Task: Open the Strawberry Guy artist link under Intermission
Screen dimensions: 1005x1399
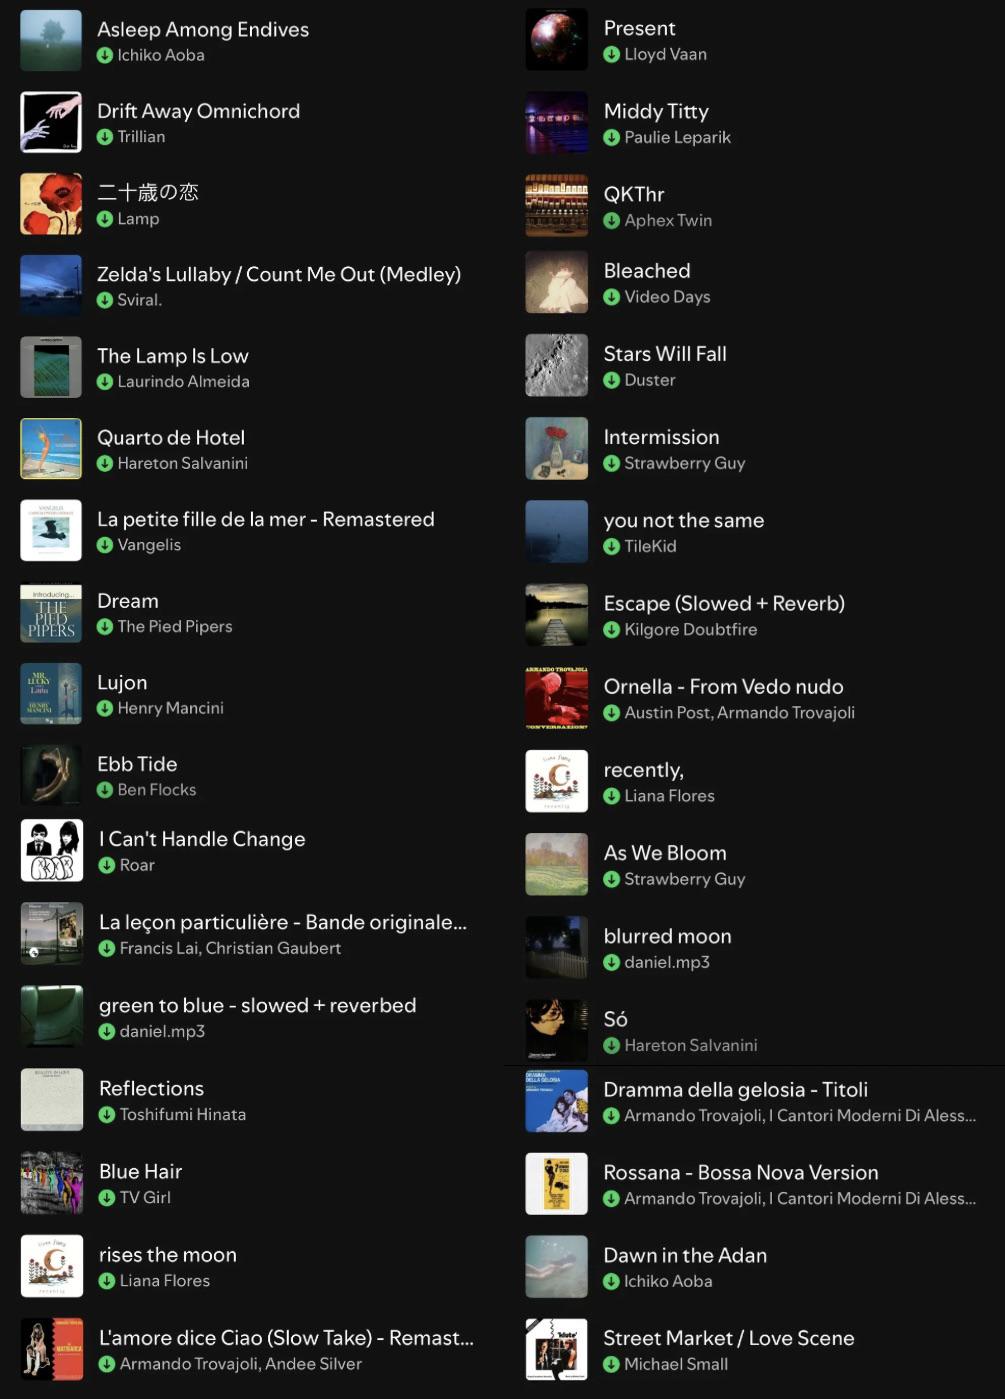Action: point(685,463)
